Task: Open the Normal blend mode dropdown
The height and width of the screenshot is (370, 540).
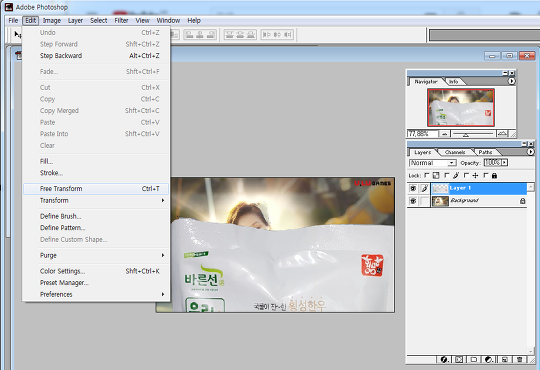Action: (433, 163)
